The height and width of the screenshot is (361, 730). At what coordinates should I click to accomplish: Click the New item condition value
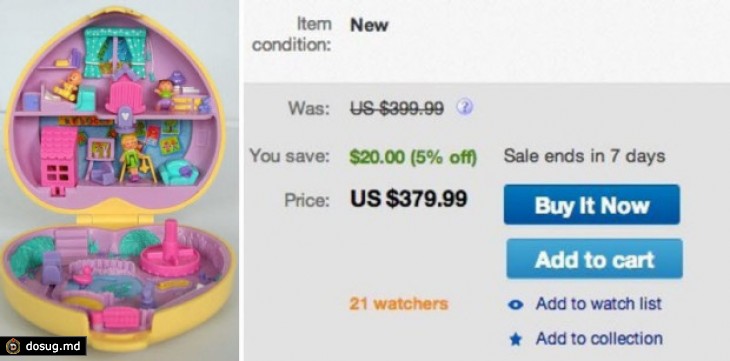(369, 25)
